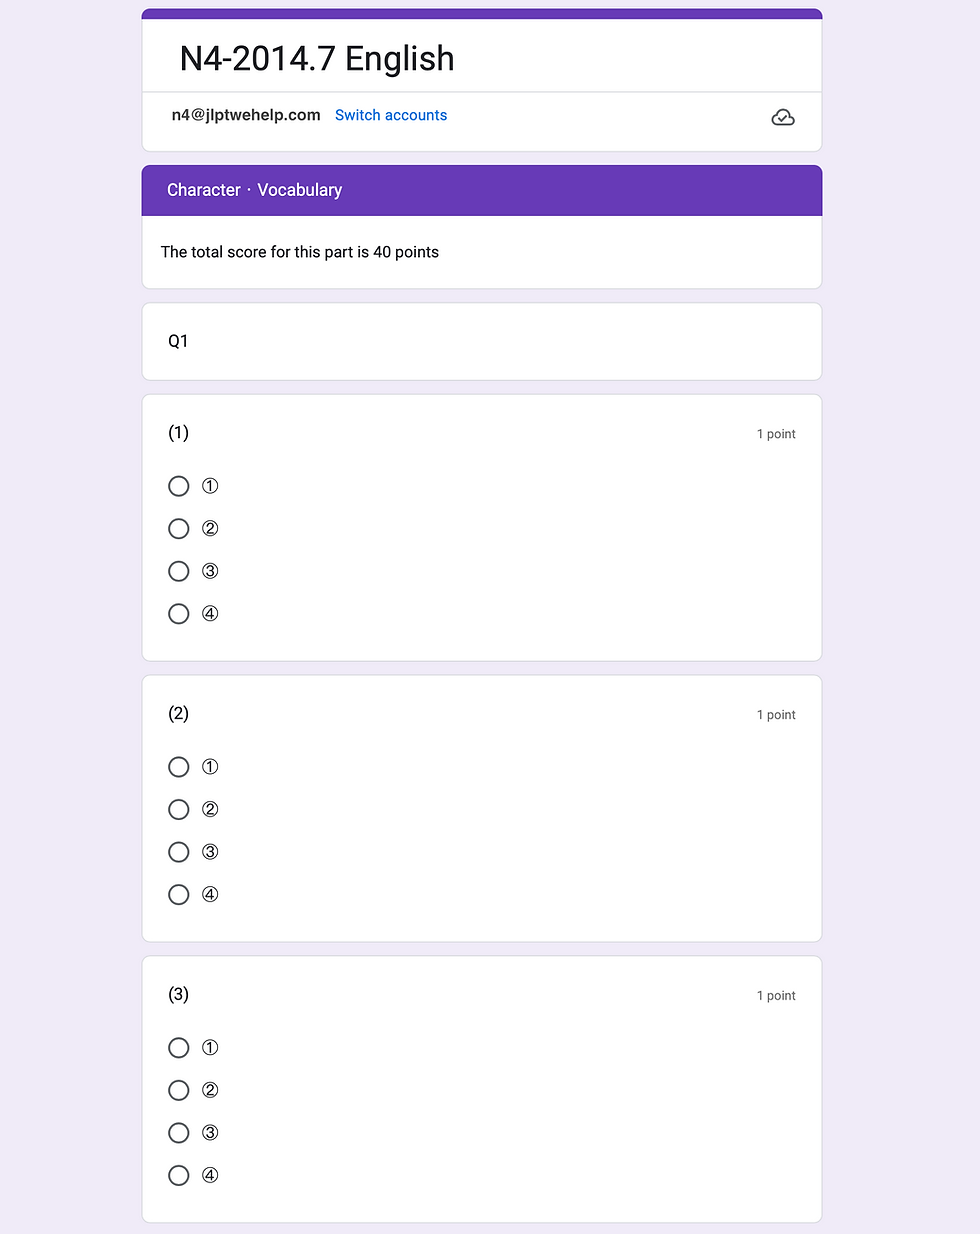Image resolution: width=980 pixels, height=1234 pixels.
Task: Select option ④ for question (3)
Action: tap(179, 1176)
